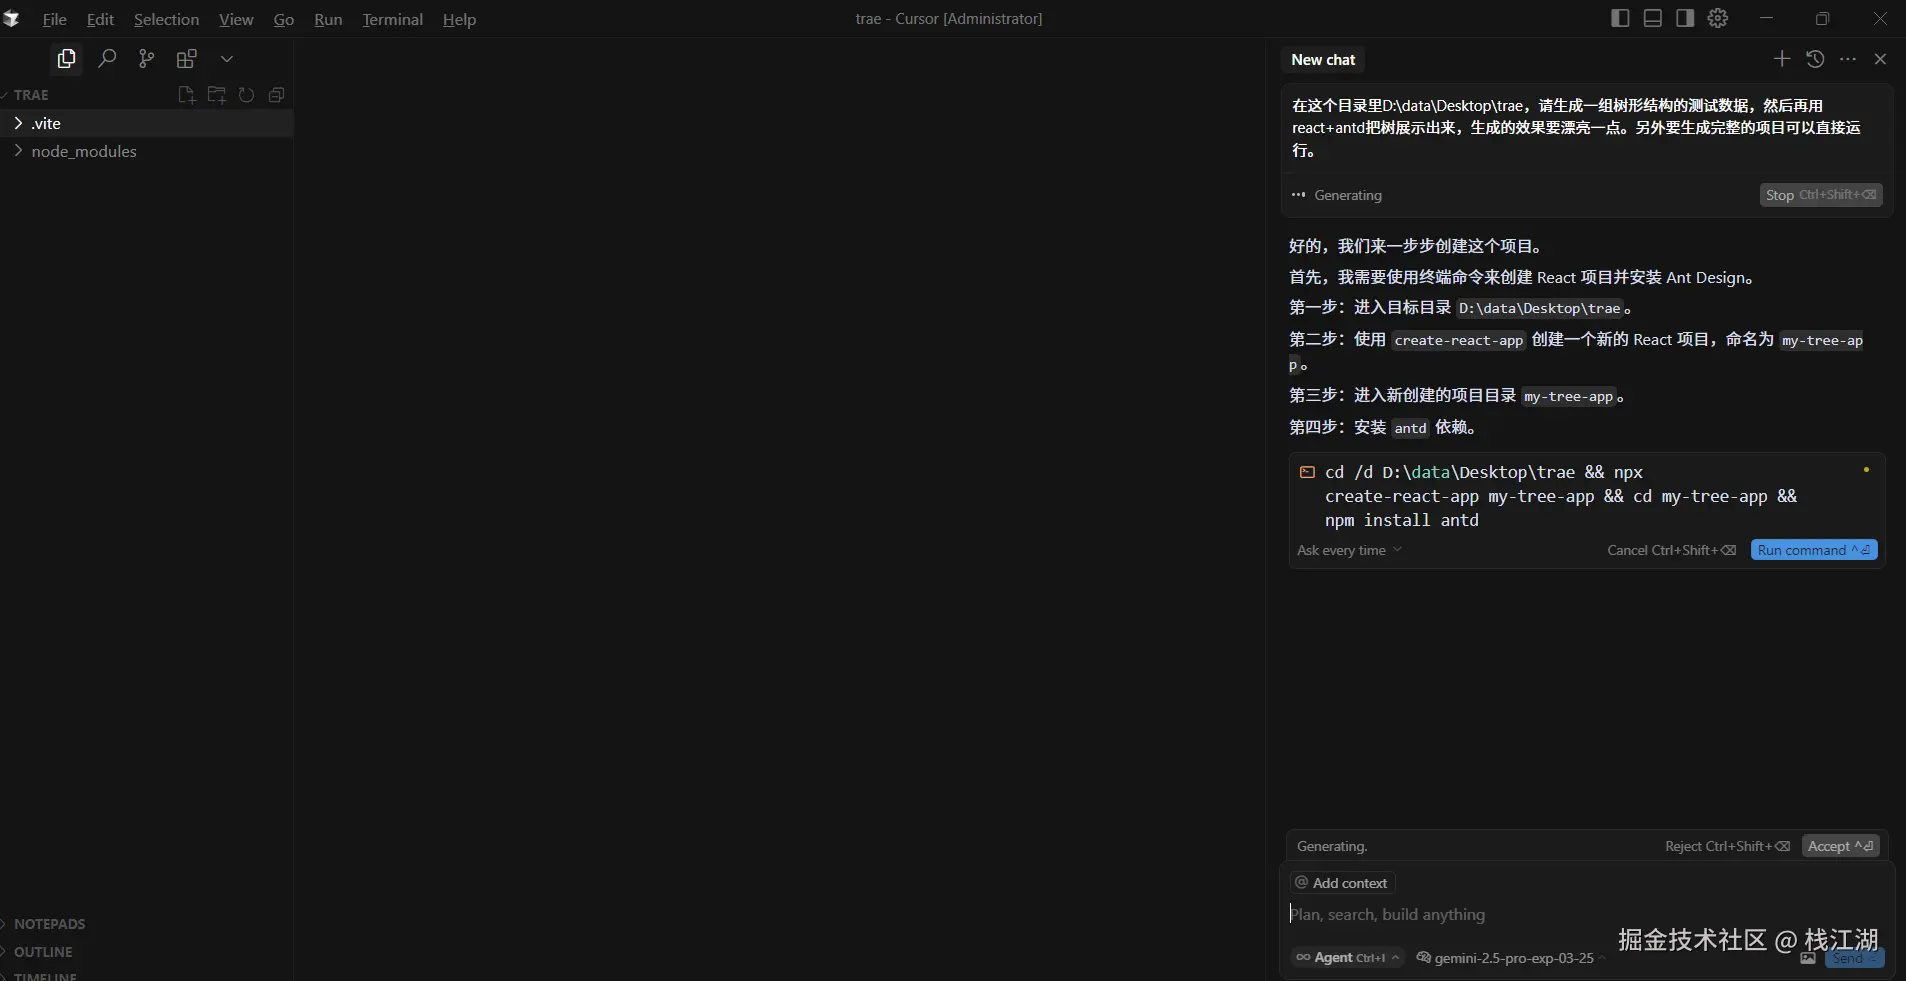1906x981 pixels.
Task: Reject the generated changes
Action: tap(1727, 846)
